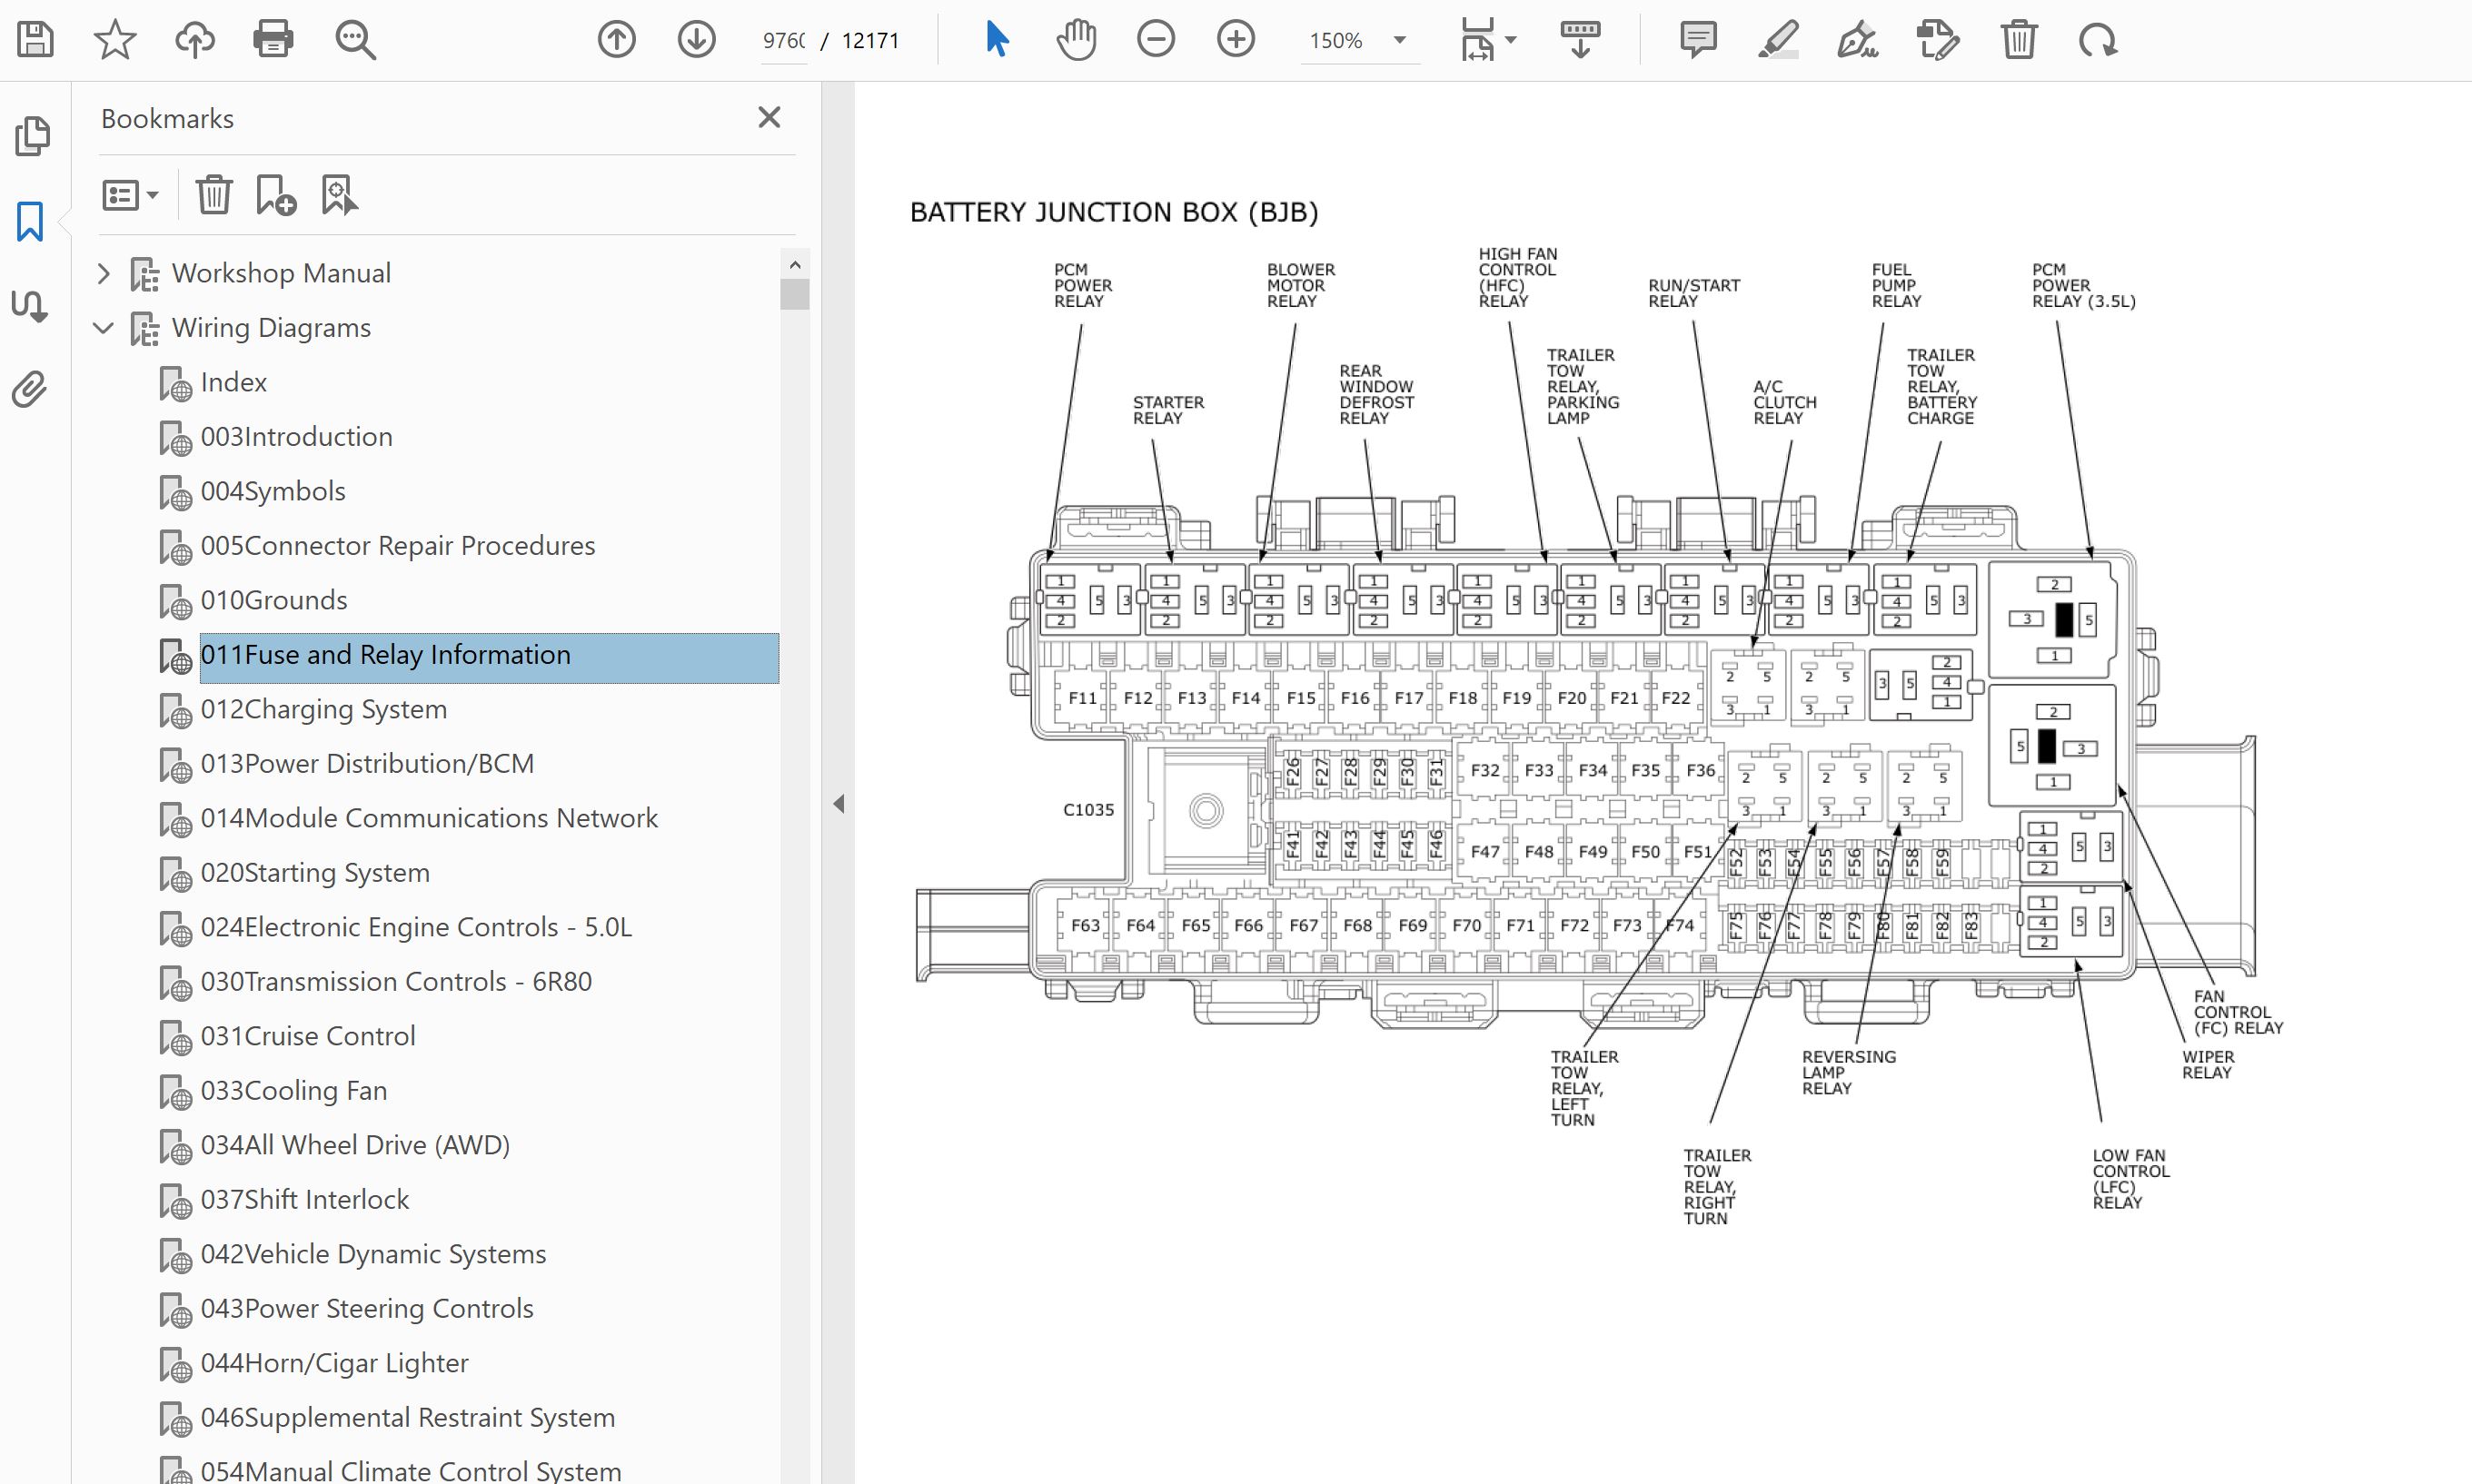
Task: Open the Print dialog icon
Action: click(273, 40)
